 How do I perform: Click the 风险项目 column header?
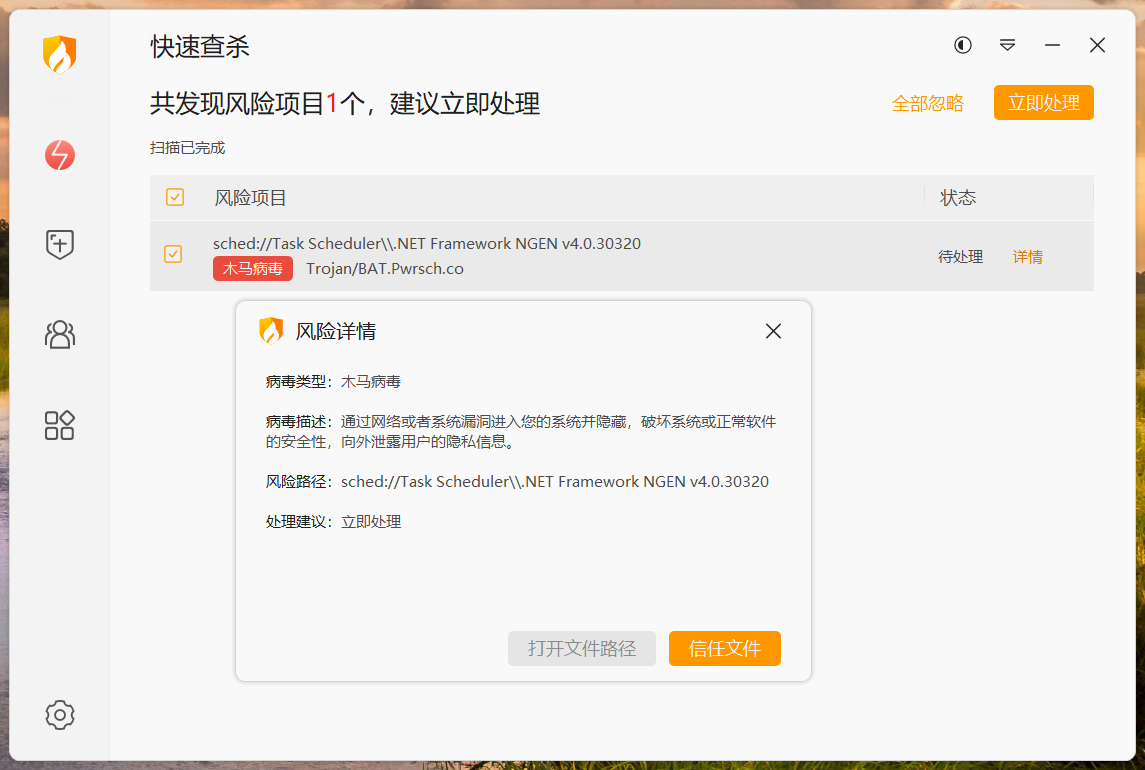click(251, 198)
